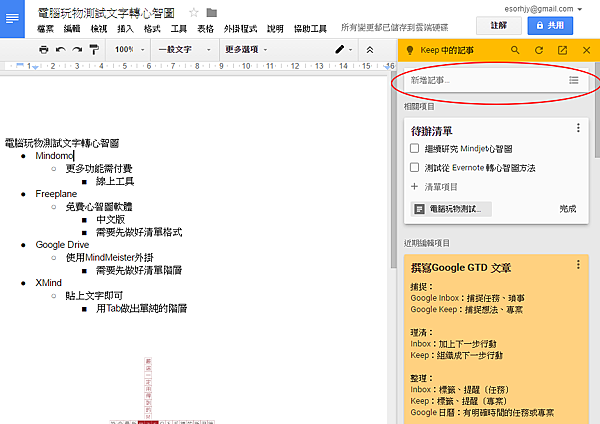The width and height of the screenshot is (600, 424).
Task: Click the 更多功能需付費 sub-bullet
Action: 99,168
